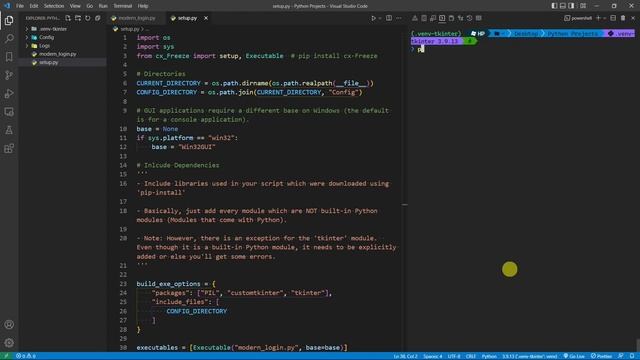The width and height of the screenshot is (640, 360).
Task: Open the Bookmarks view in activity bar
Action: click(x=9, y=57)
